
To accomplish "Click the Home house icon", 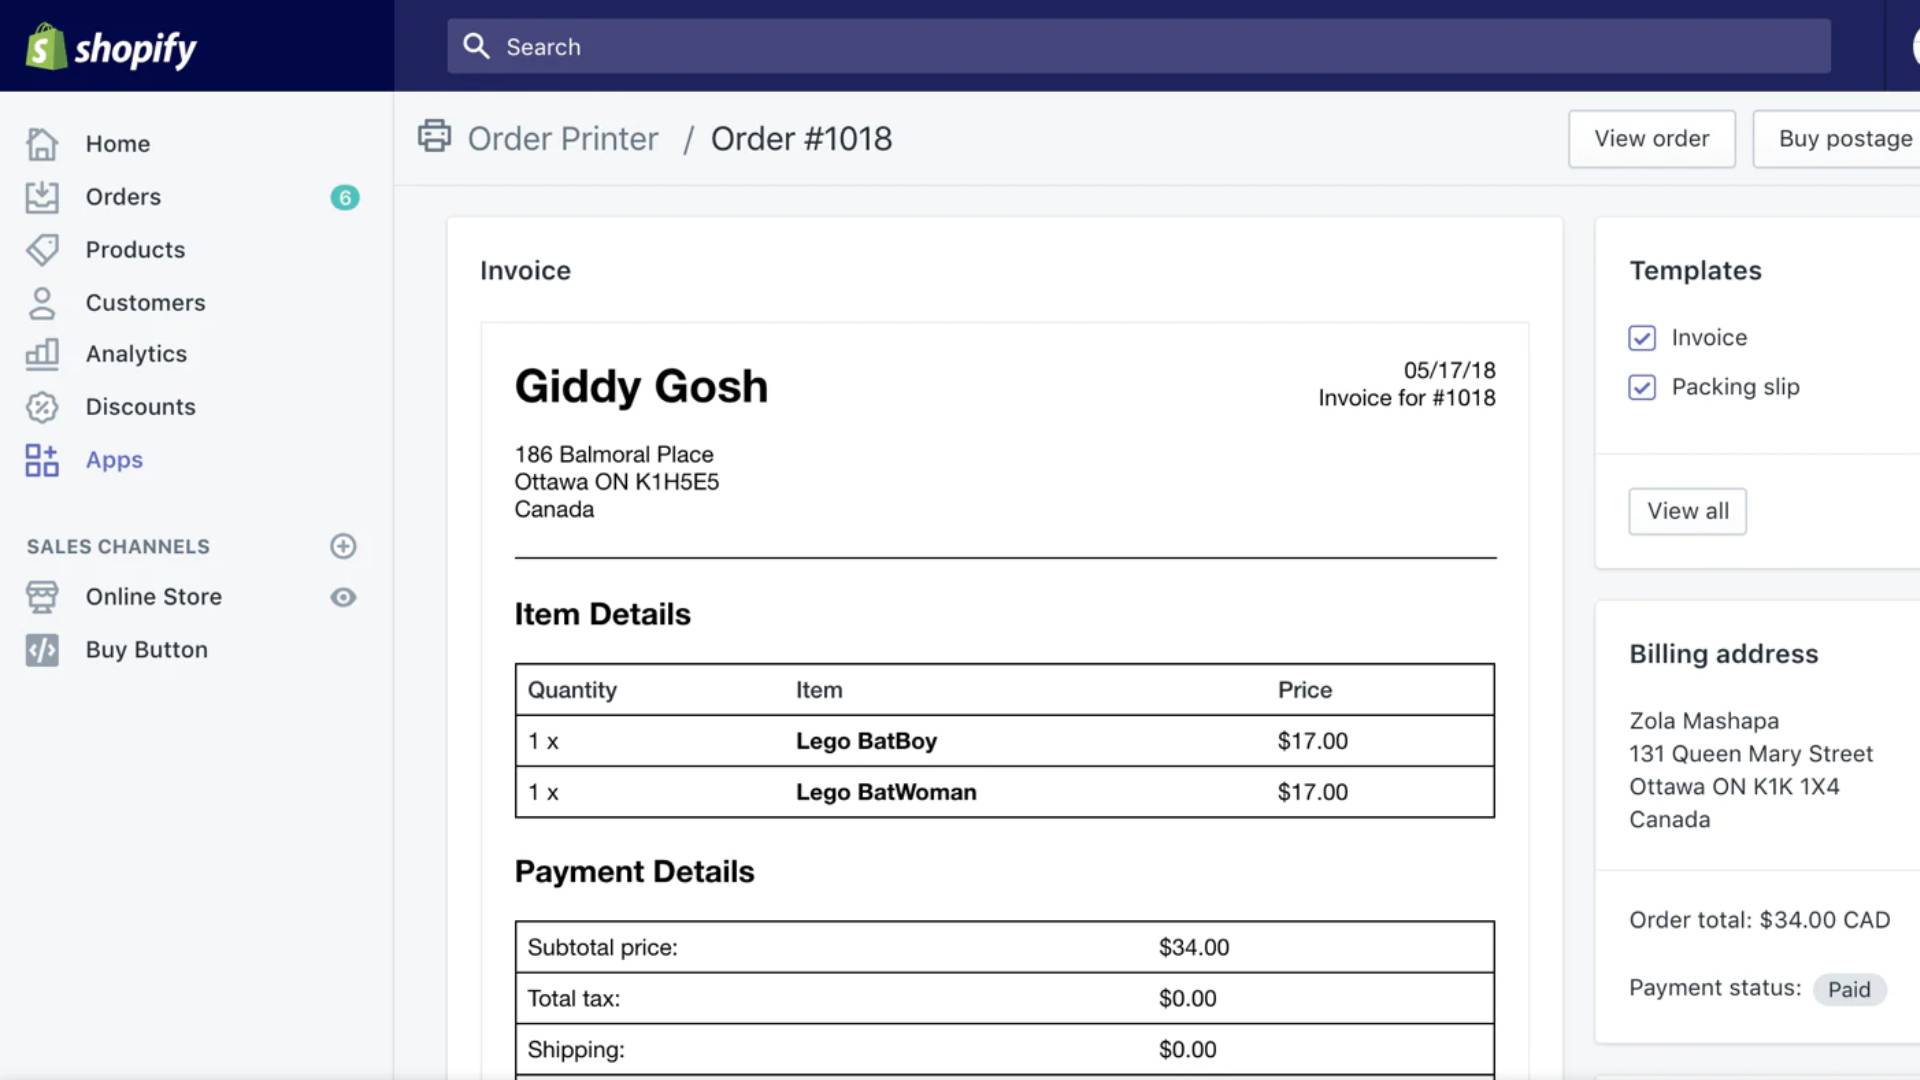I will tap(42, 144).
